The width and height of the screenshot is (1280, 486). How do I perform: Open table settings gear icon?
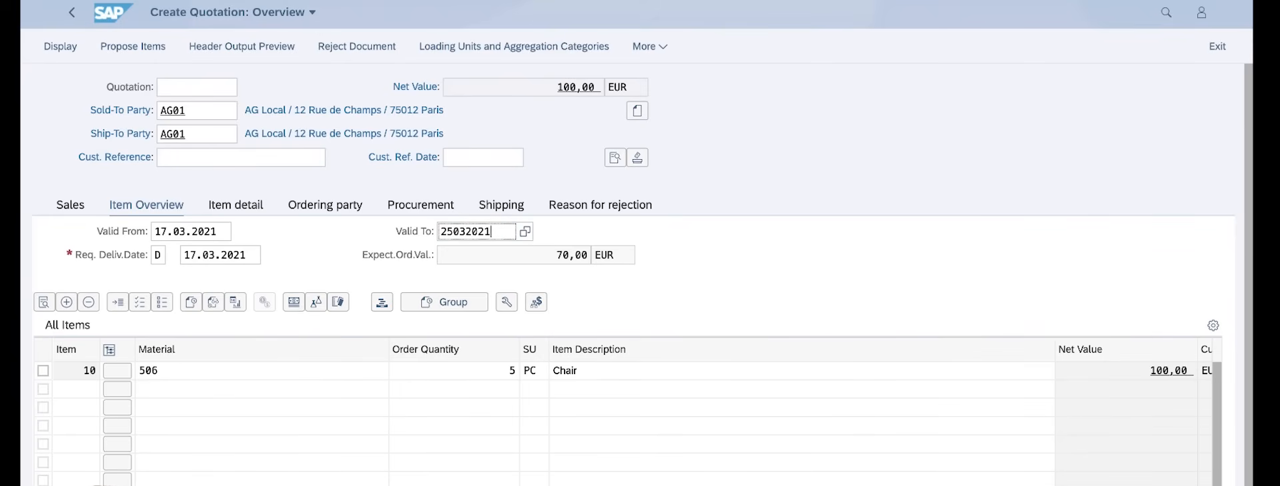point(1213,325)
